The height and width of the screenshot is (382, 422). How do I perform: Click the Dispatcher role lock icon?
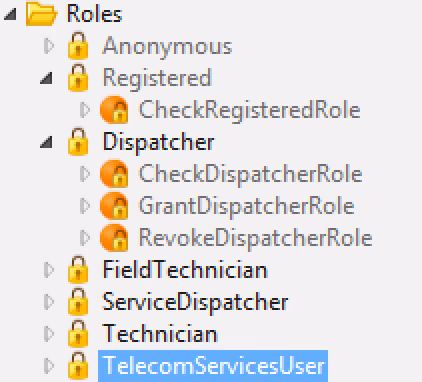[x=78, y=142]
